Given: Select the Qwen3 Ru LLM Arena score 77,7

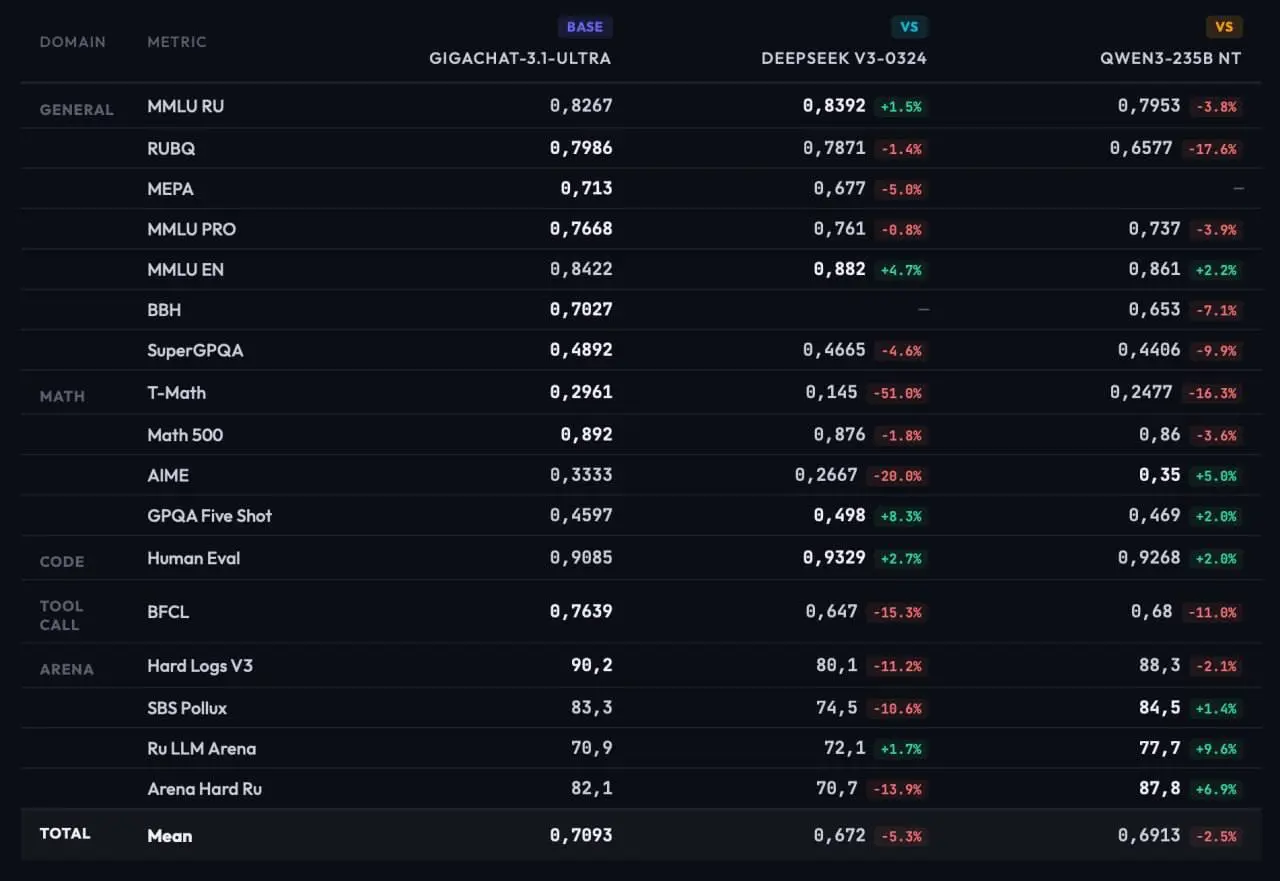Looking at the screenshot, I should (x=1160, y=749).
